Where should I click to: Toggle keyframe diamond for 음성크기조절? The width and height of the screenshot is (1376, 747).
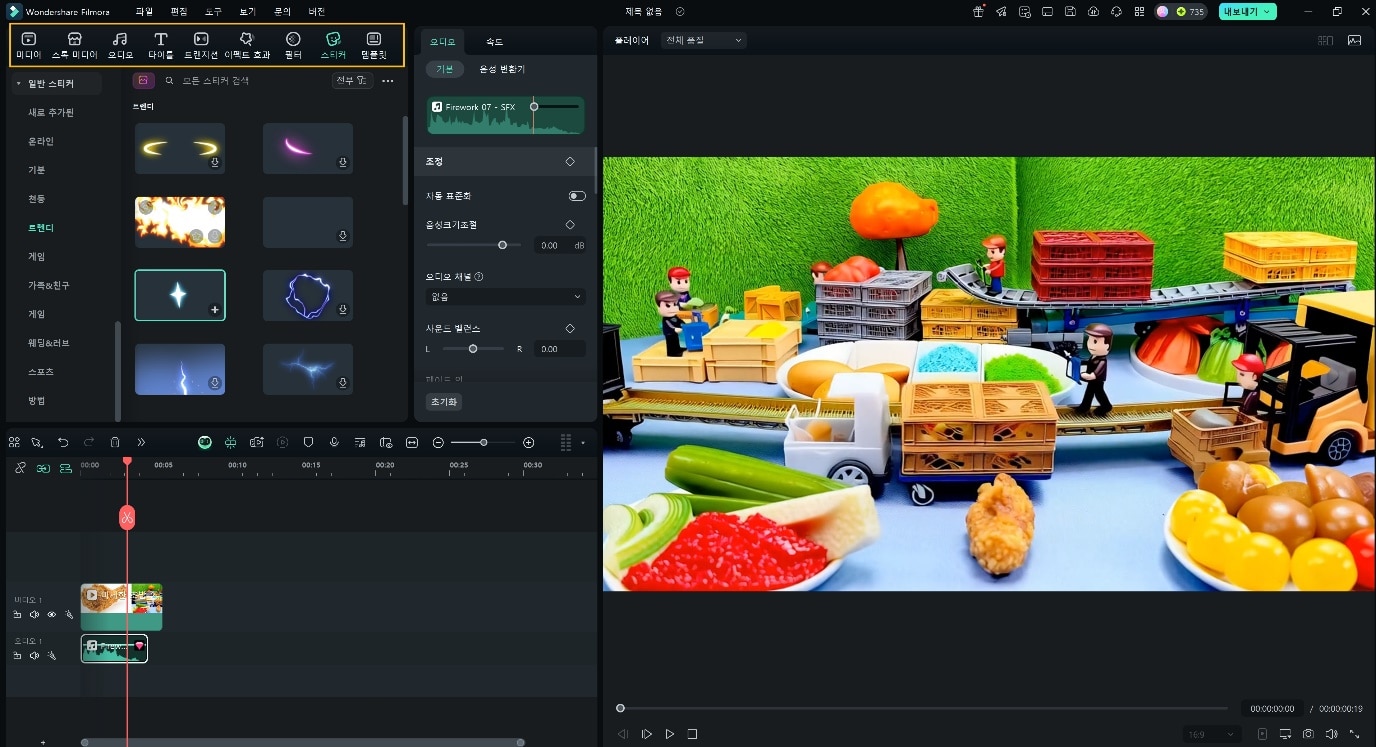[x=570, y=225]
